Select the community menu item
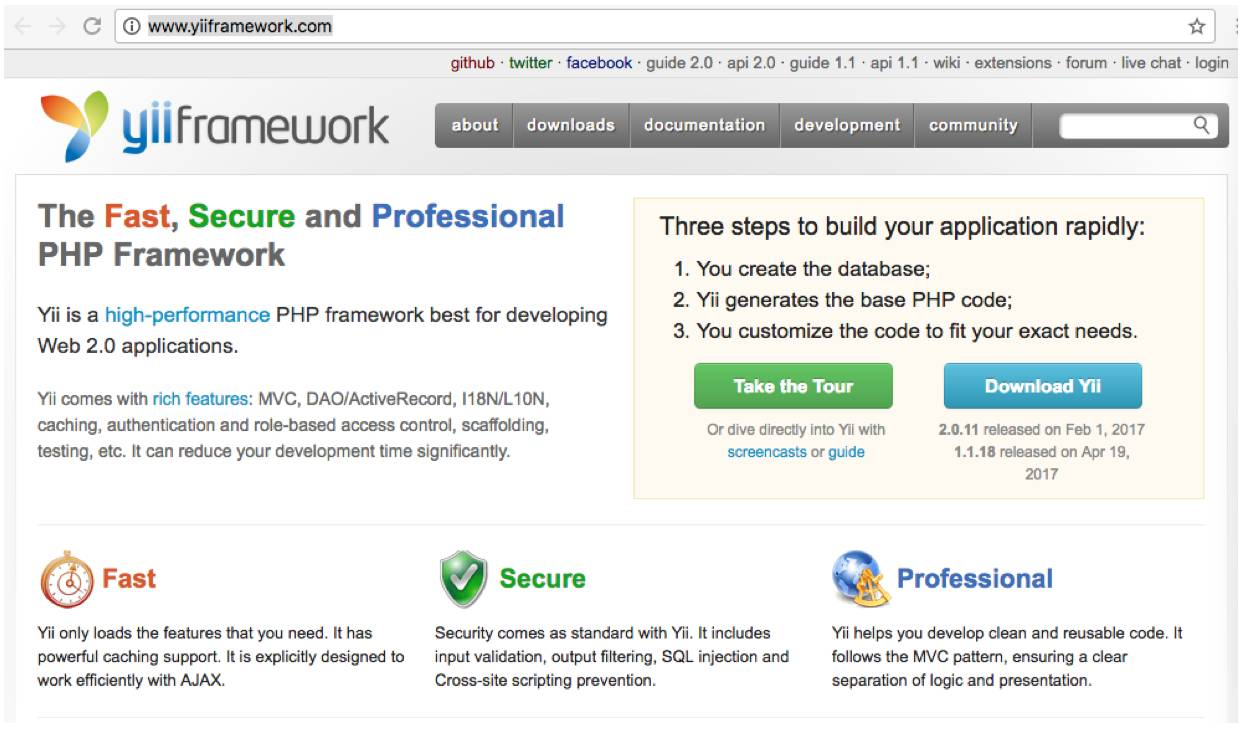The width and height of the screenshot is (1244, 730). pos(973,125)
